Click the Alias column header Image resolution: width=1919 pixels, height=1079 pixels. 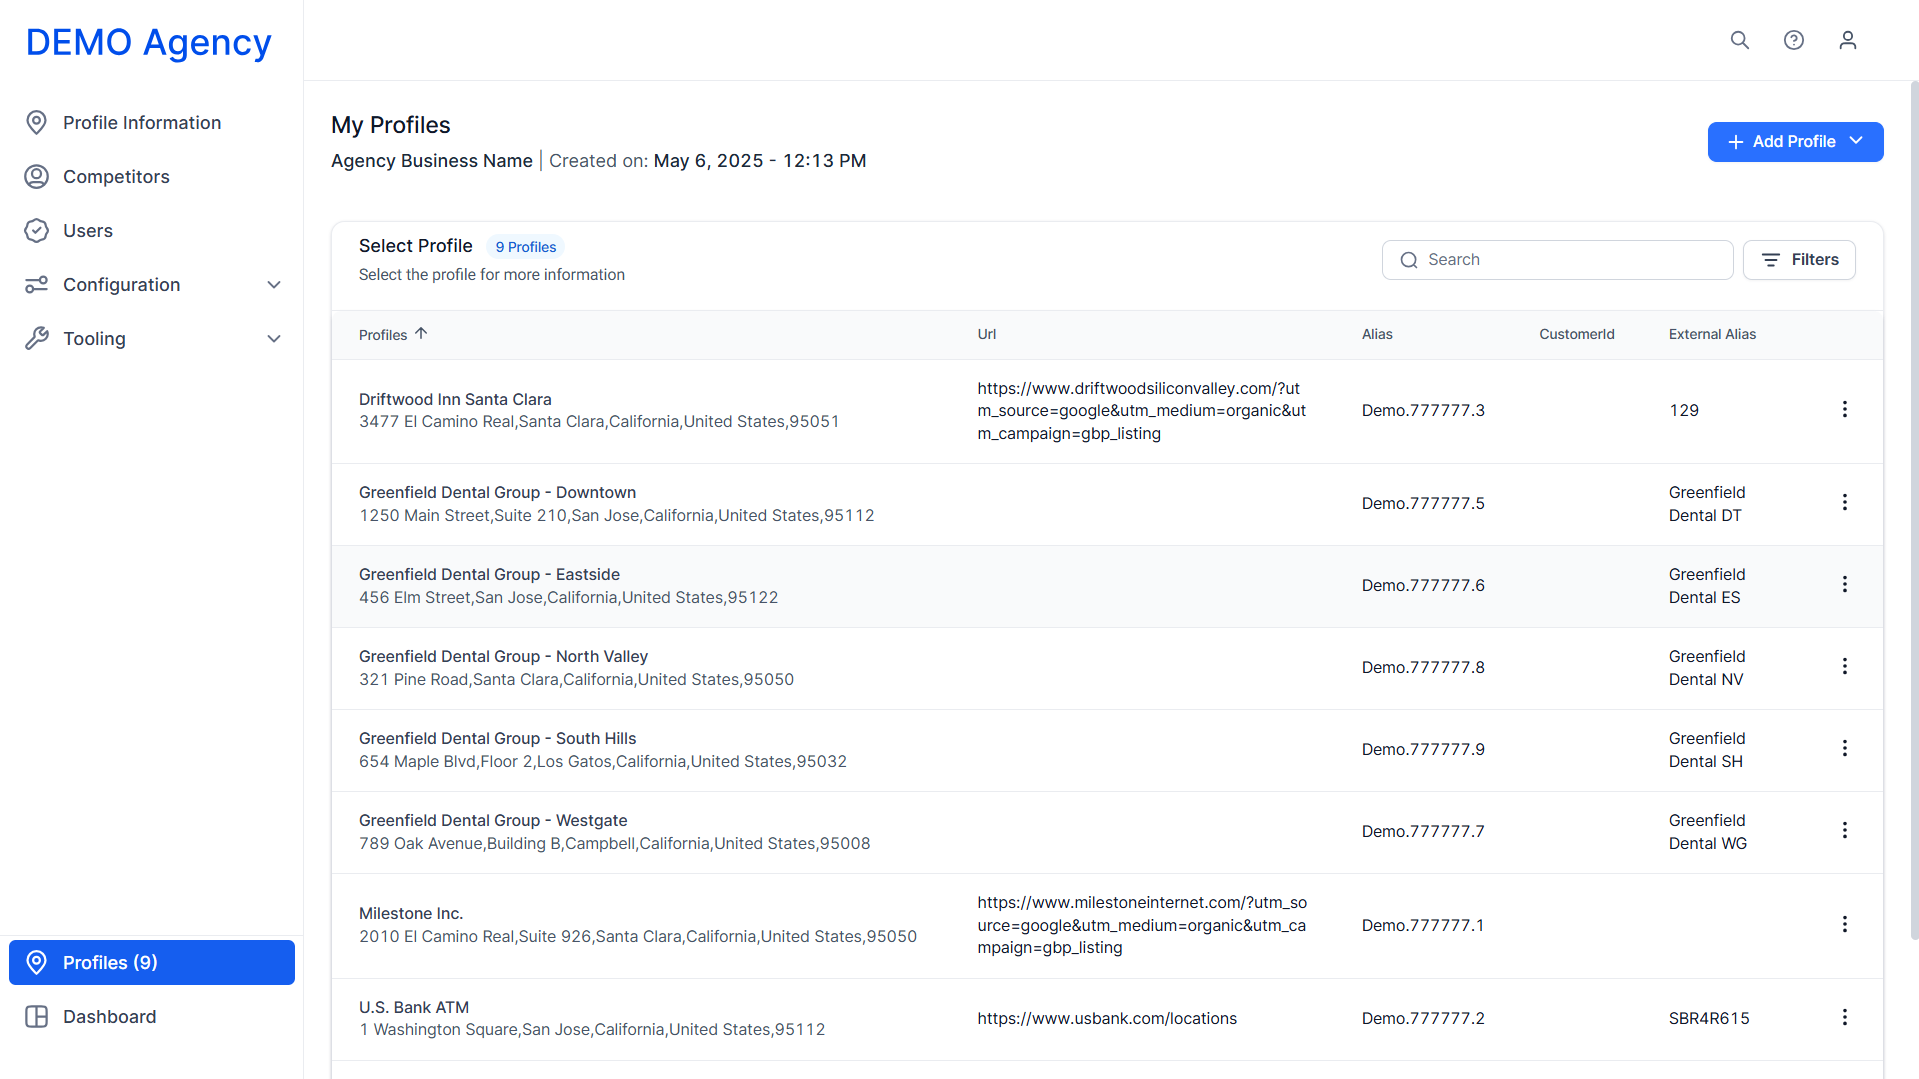(x=1377, y=335)
